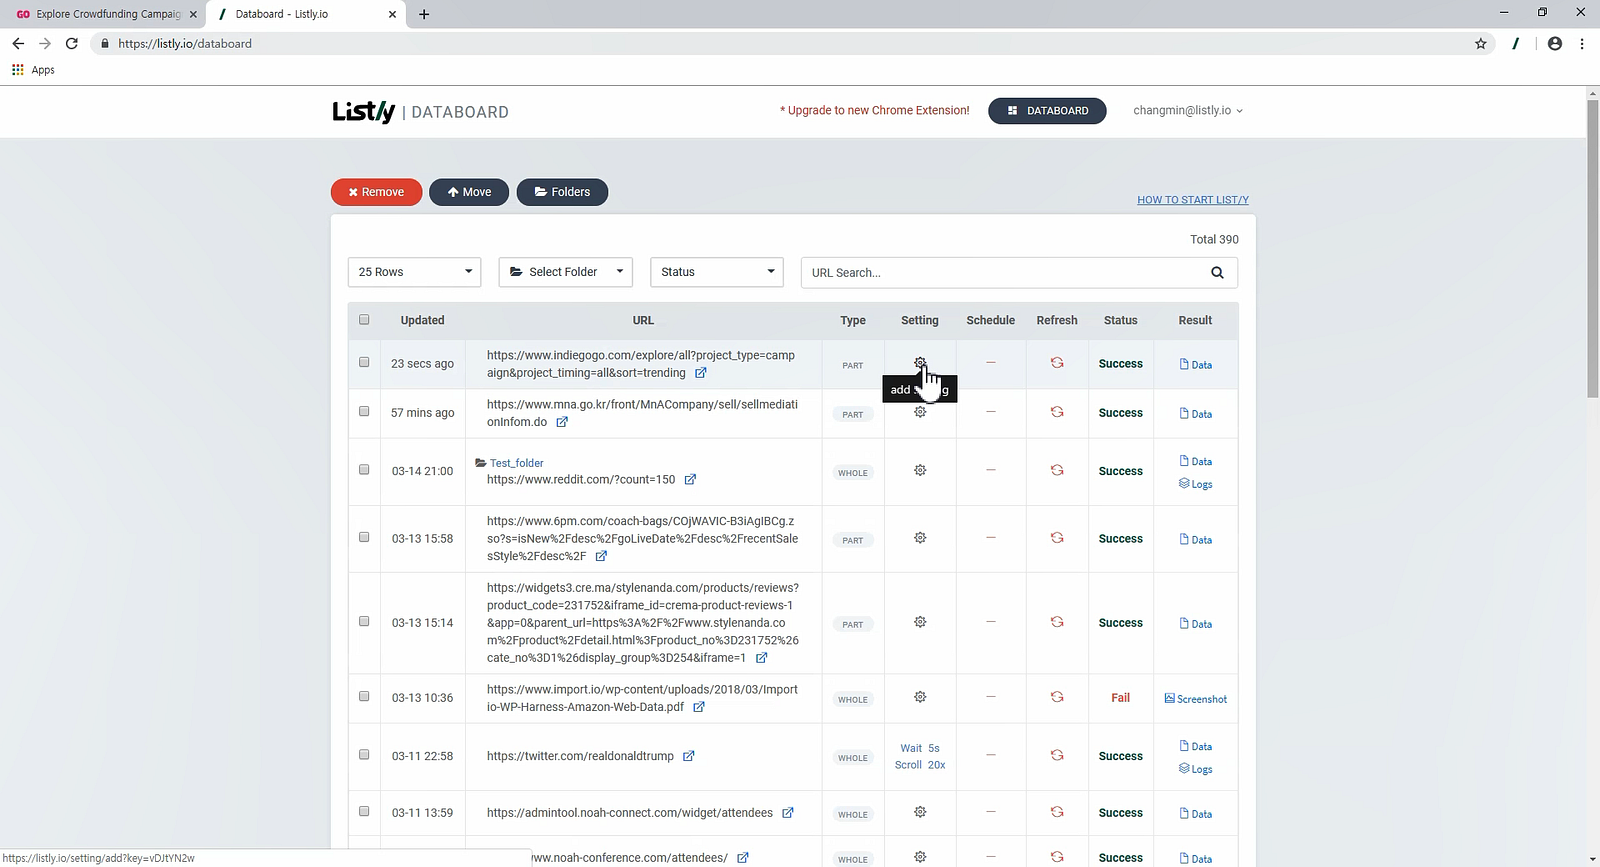Click the page vertical scrollbar thumb

pyautogui.click(x=1593, y=249)
